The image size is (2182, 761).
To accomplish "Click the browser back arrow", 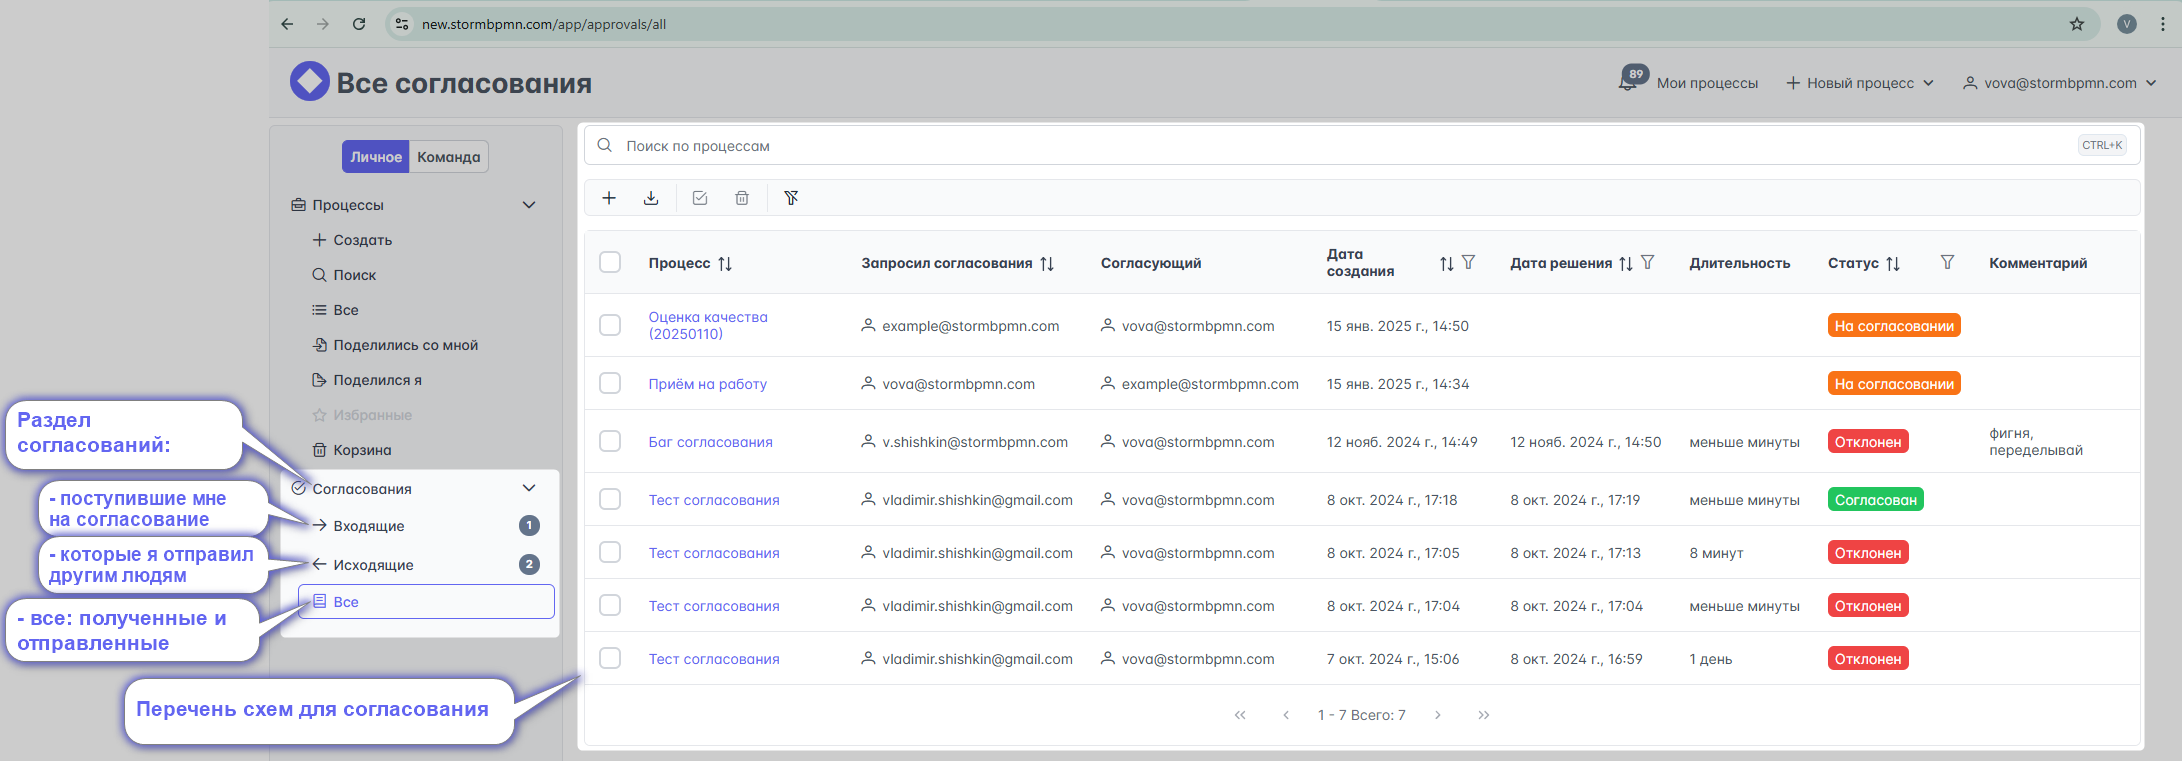I will 287,24.
